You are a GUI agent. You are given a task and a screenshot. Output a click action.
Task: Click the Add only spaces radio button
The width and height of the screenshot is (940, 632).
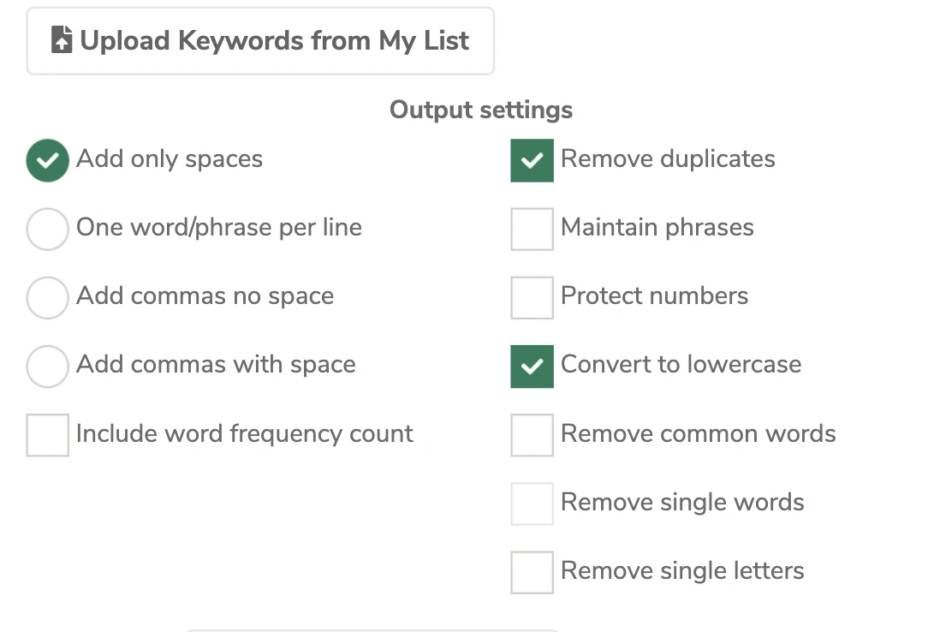tap(47, 160)
